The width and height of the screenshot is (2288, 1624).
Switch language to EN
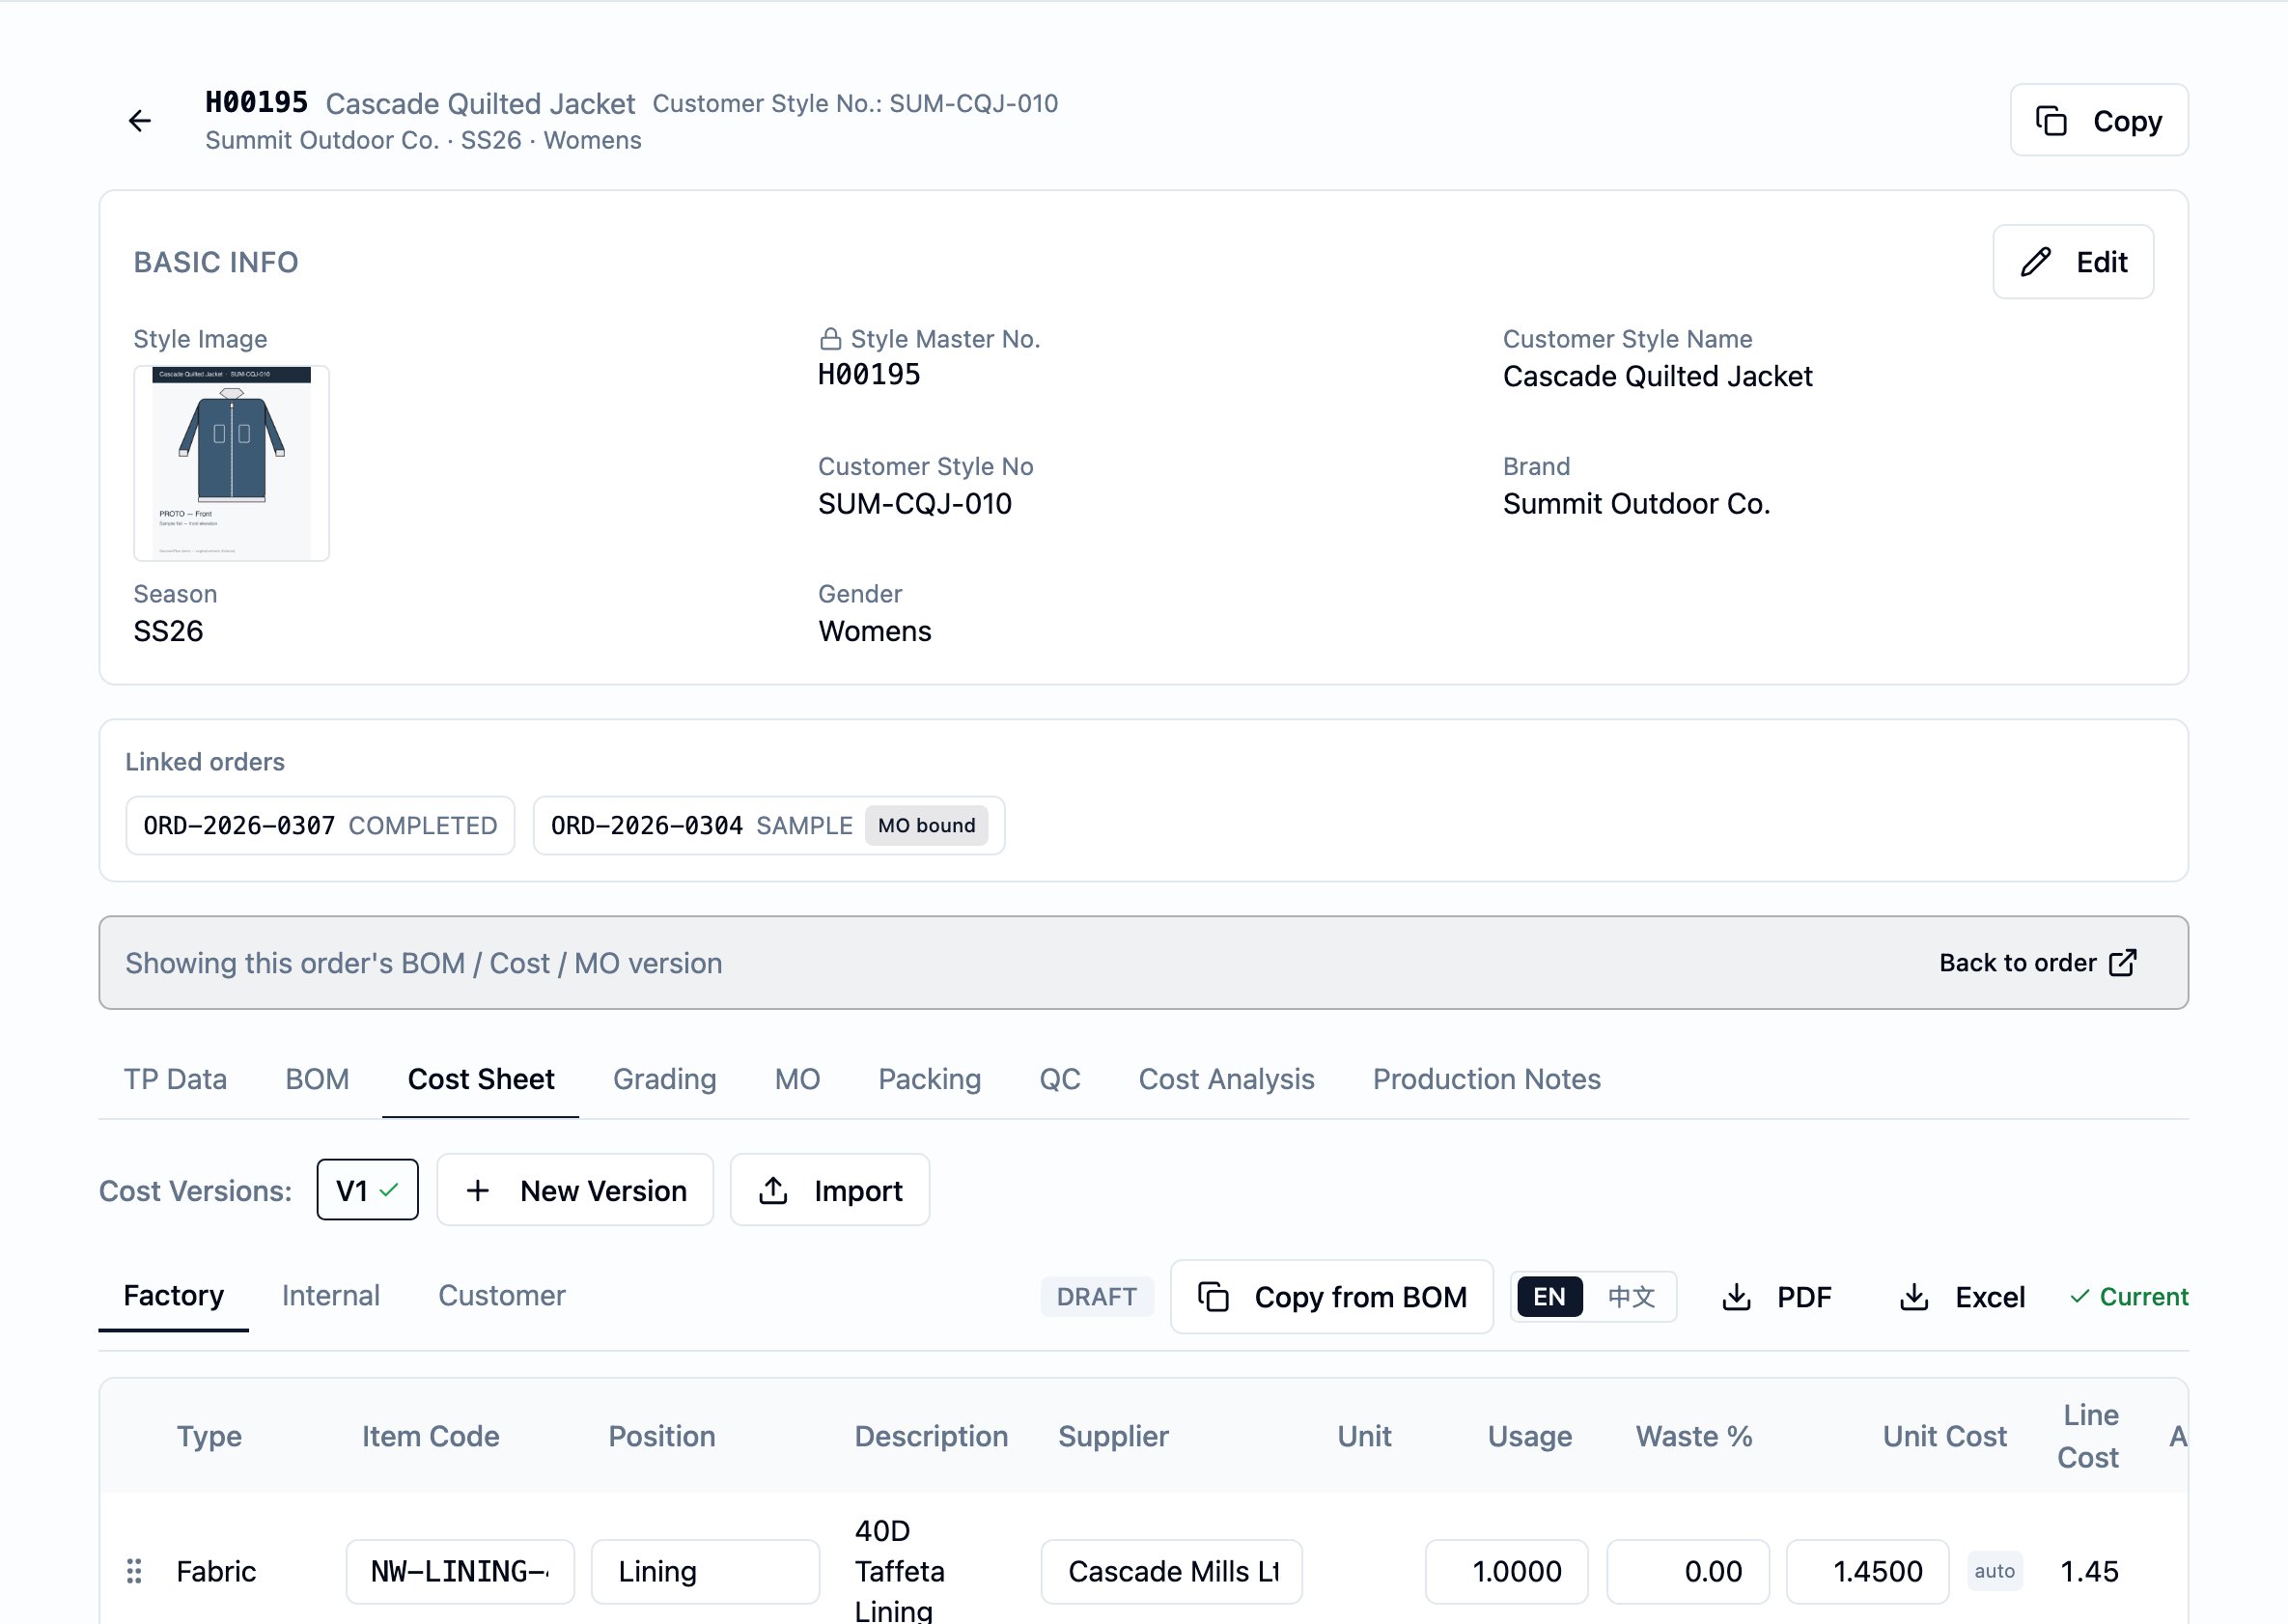(1550, 1297)
